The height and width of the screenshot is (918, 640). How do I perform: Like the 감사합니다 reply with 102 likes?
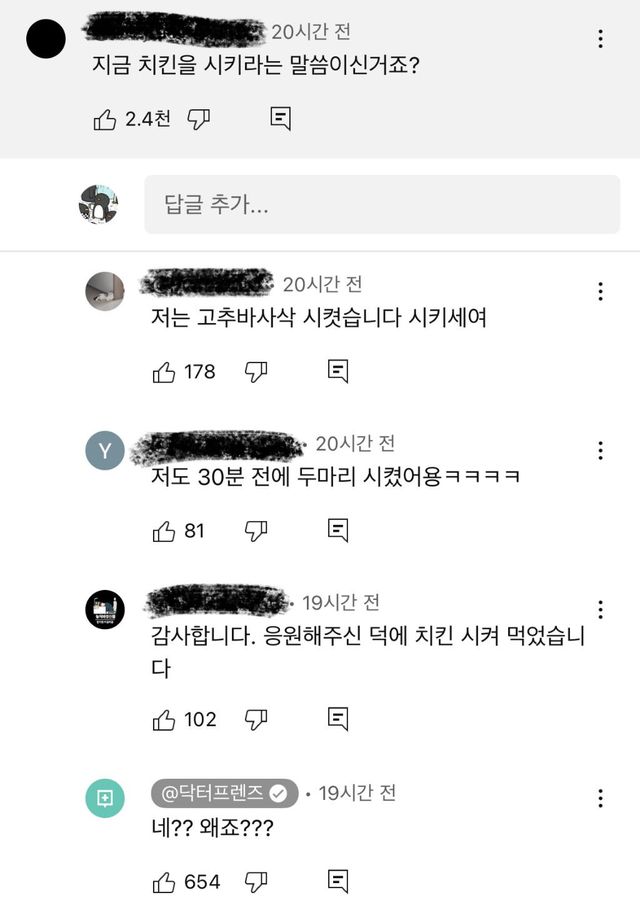point(164,720)
